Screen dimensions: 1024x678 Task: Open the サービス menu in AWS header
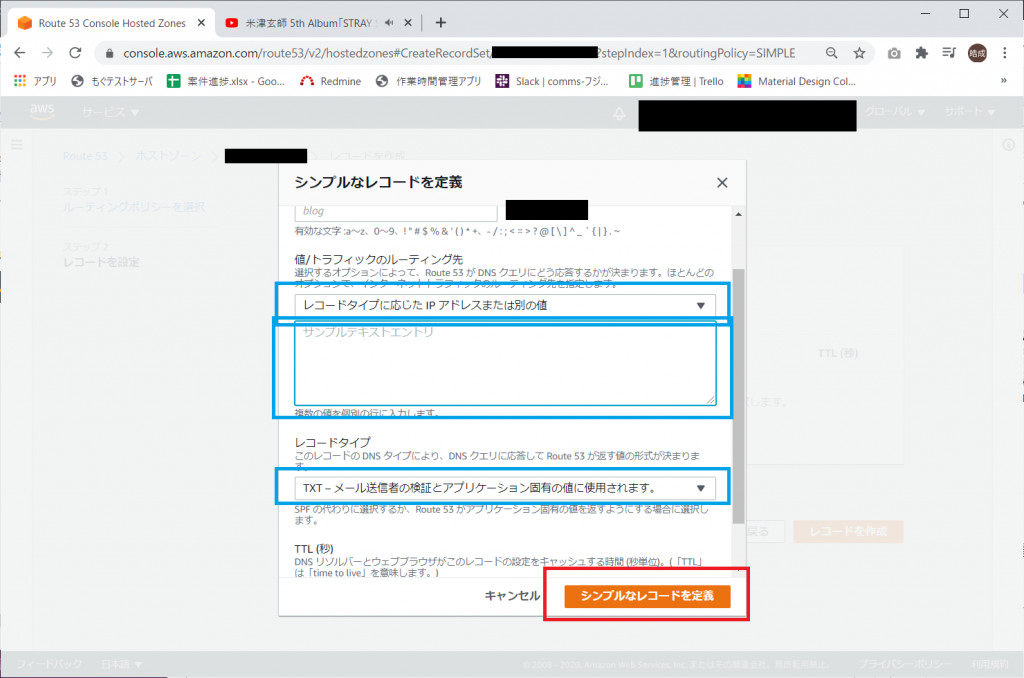[x=110, y=112]
